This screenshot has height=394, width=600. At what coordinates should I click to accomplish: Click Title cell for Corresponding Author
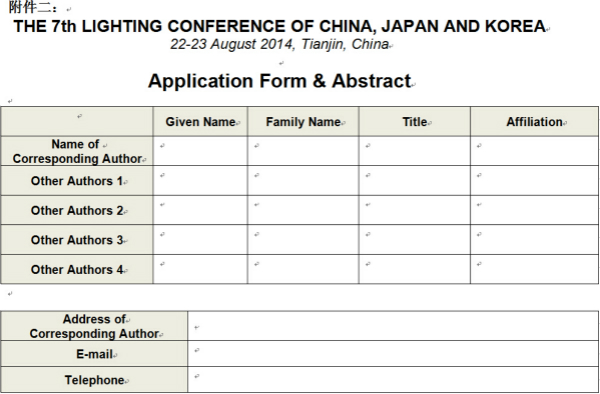(414, 151)
